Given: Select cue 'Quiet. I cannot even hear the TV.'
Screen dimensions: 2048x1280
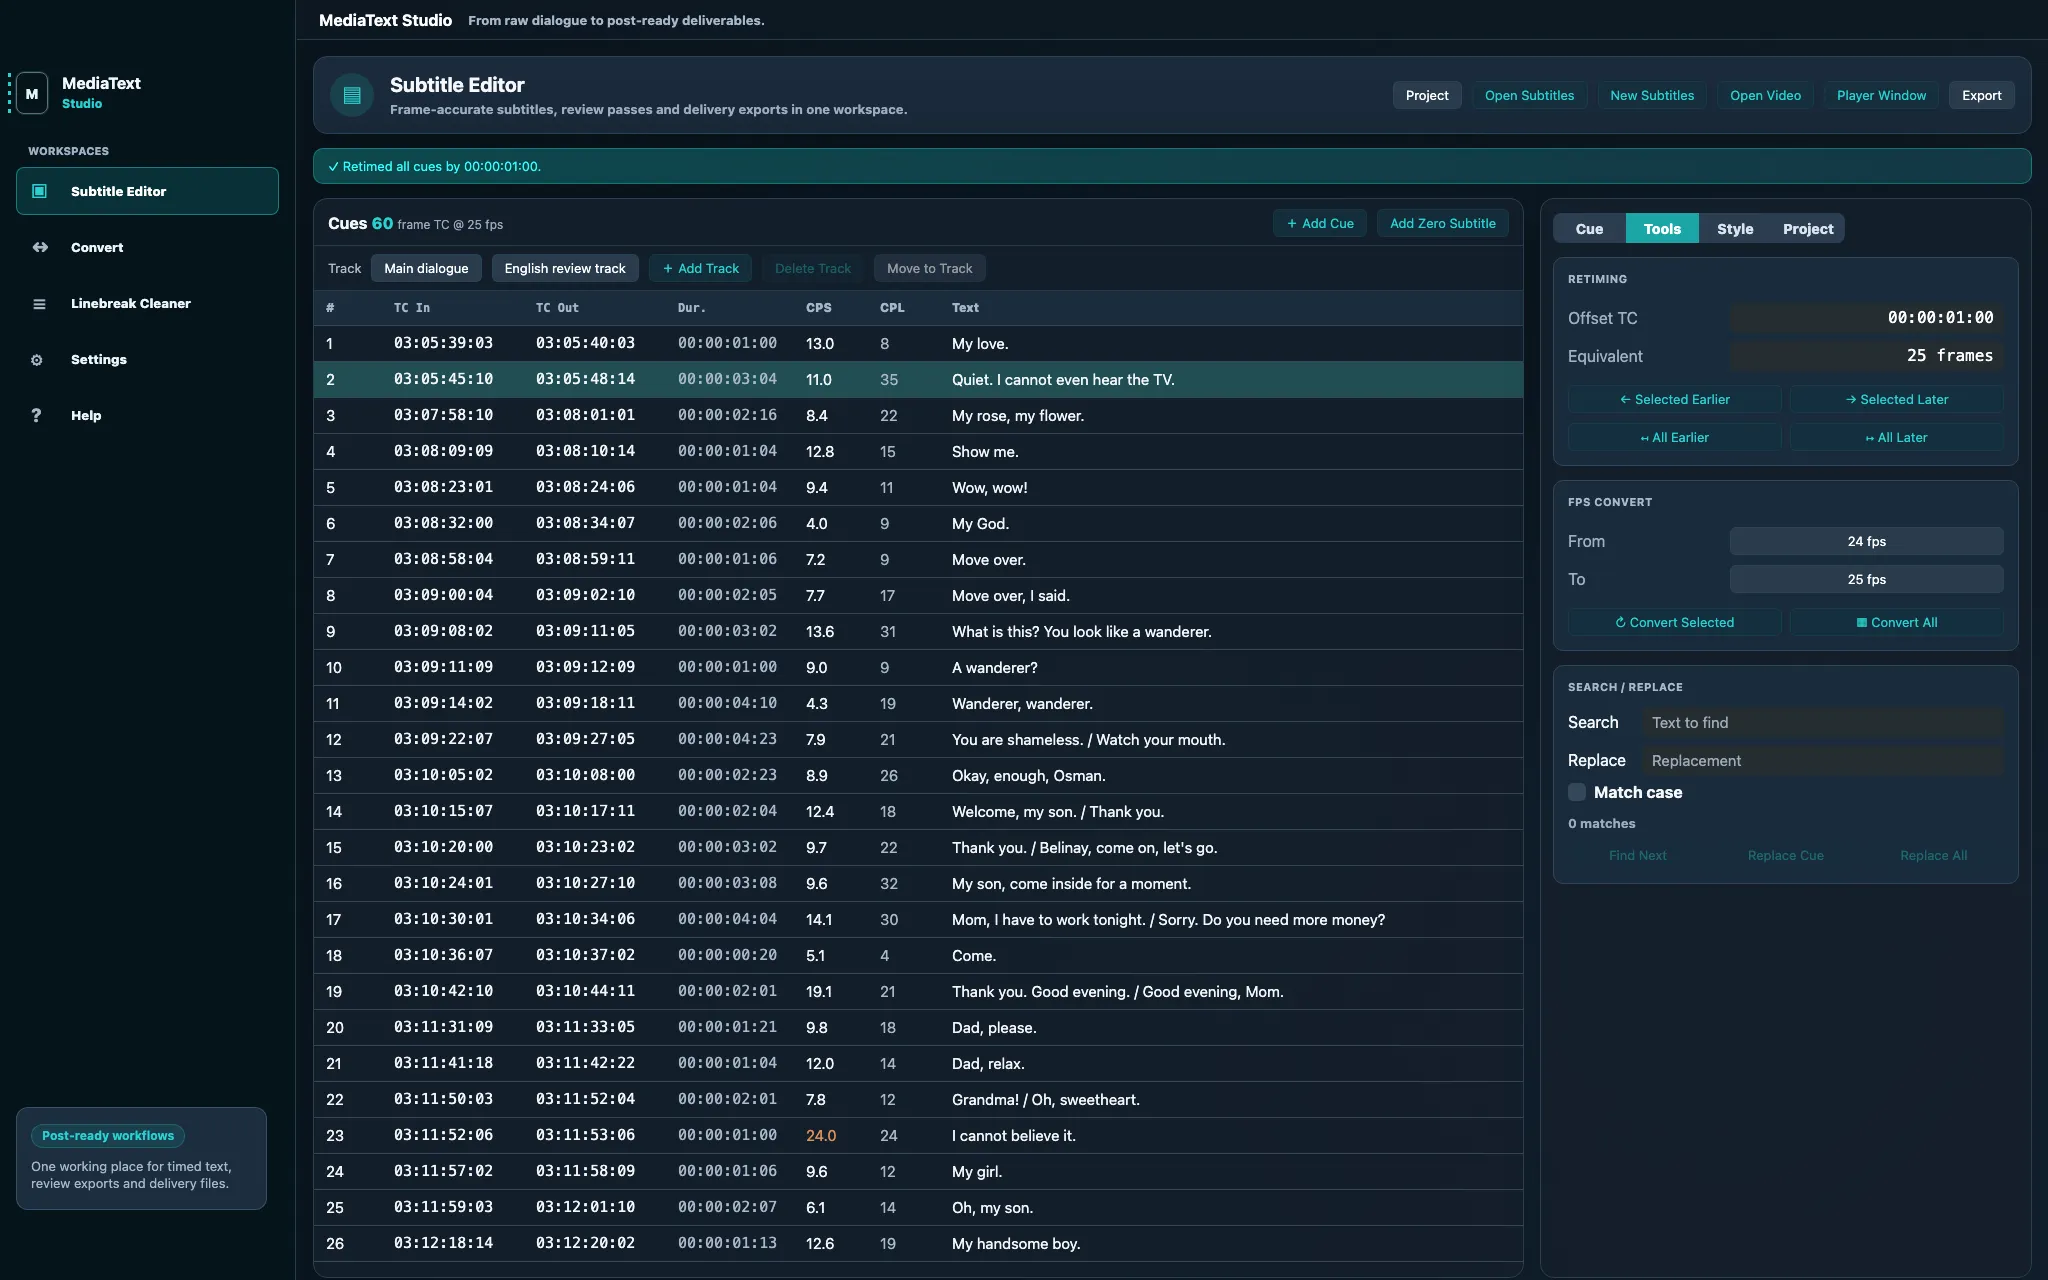Looking at the screenshot, I should [918, 379].
